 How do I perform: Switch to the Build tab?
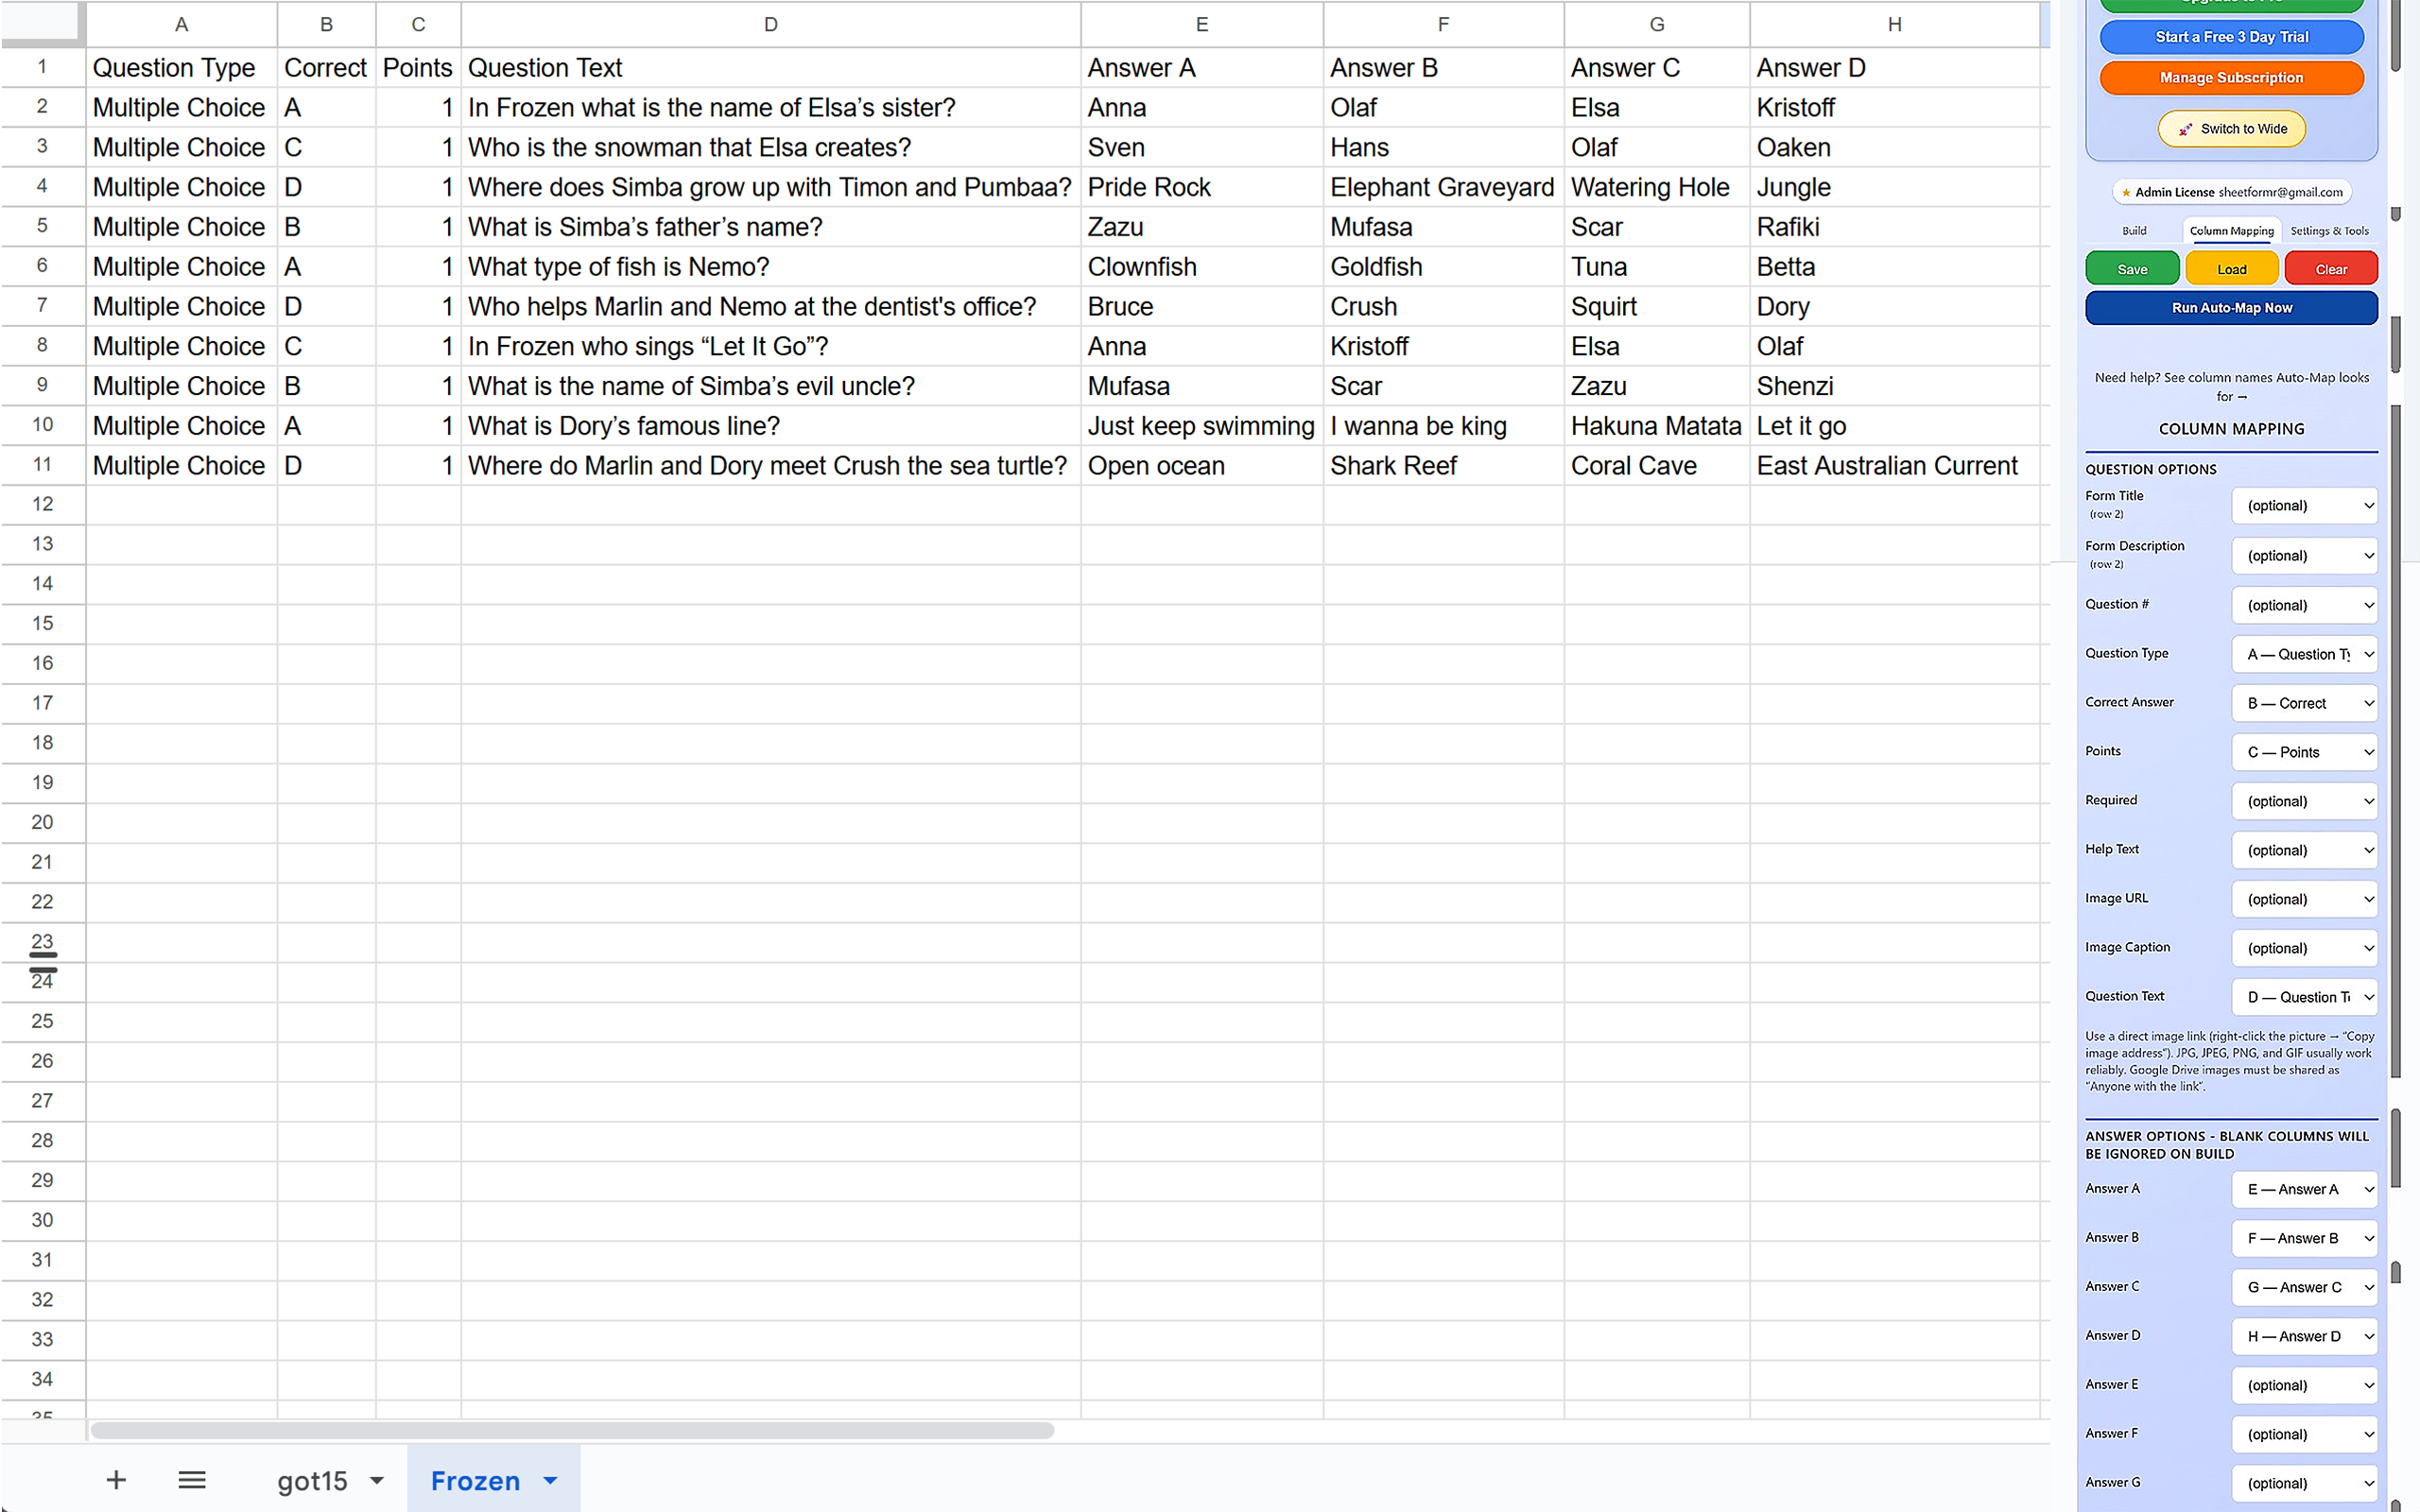pyautogui.click(x=2135, y=230)
